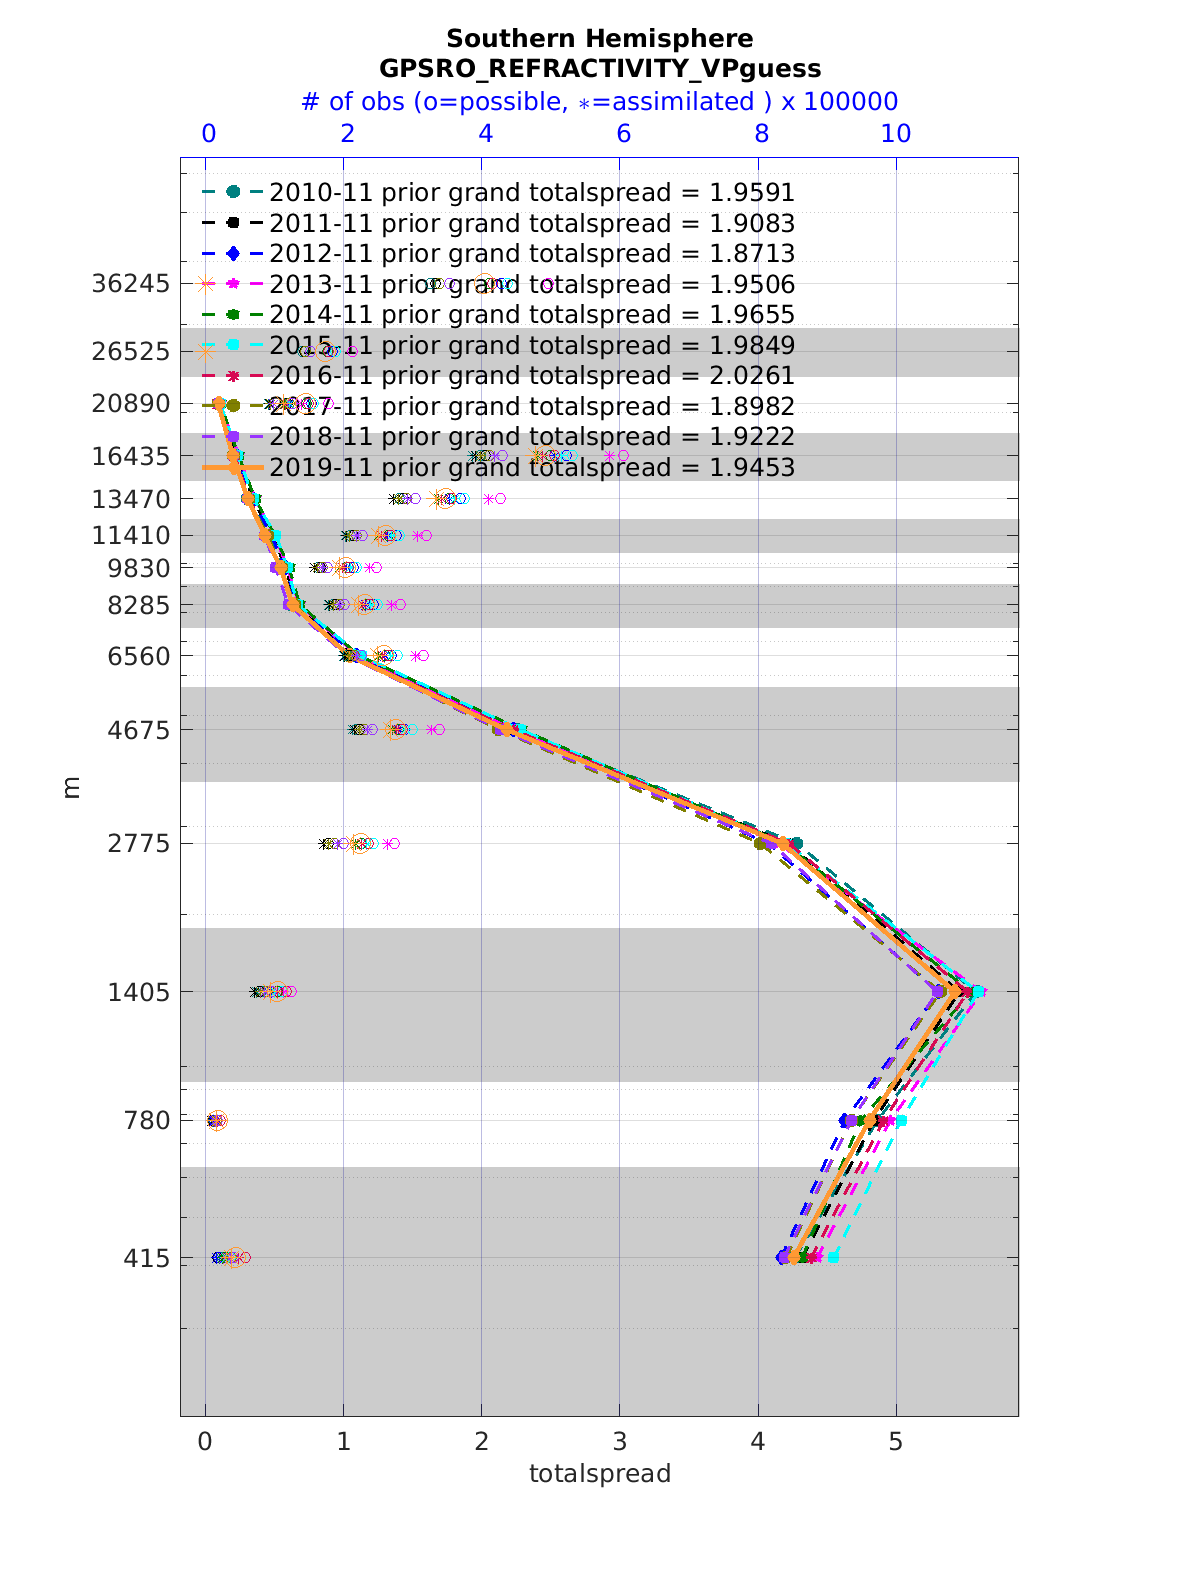Click the 'm' y-axis label

point(70,787)
